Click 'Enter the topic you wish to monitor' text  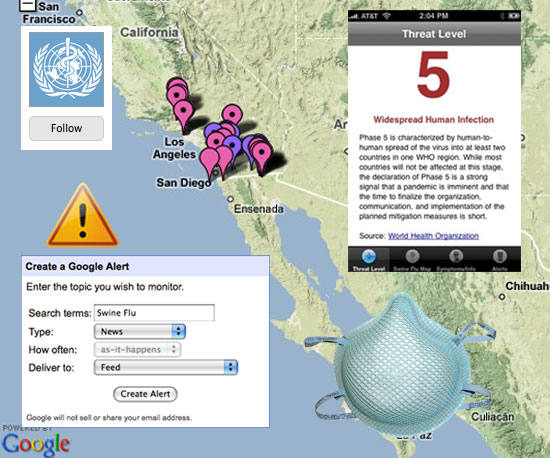[105, 287]
